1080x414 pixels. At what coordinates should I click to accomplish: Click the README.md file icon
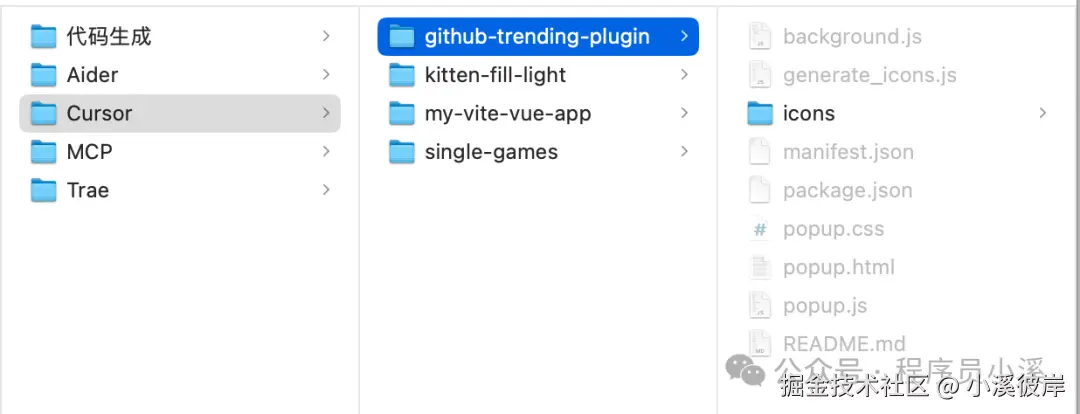point(760,344)
